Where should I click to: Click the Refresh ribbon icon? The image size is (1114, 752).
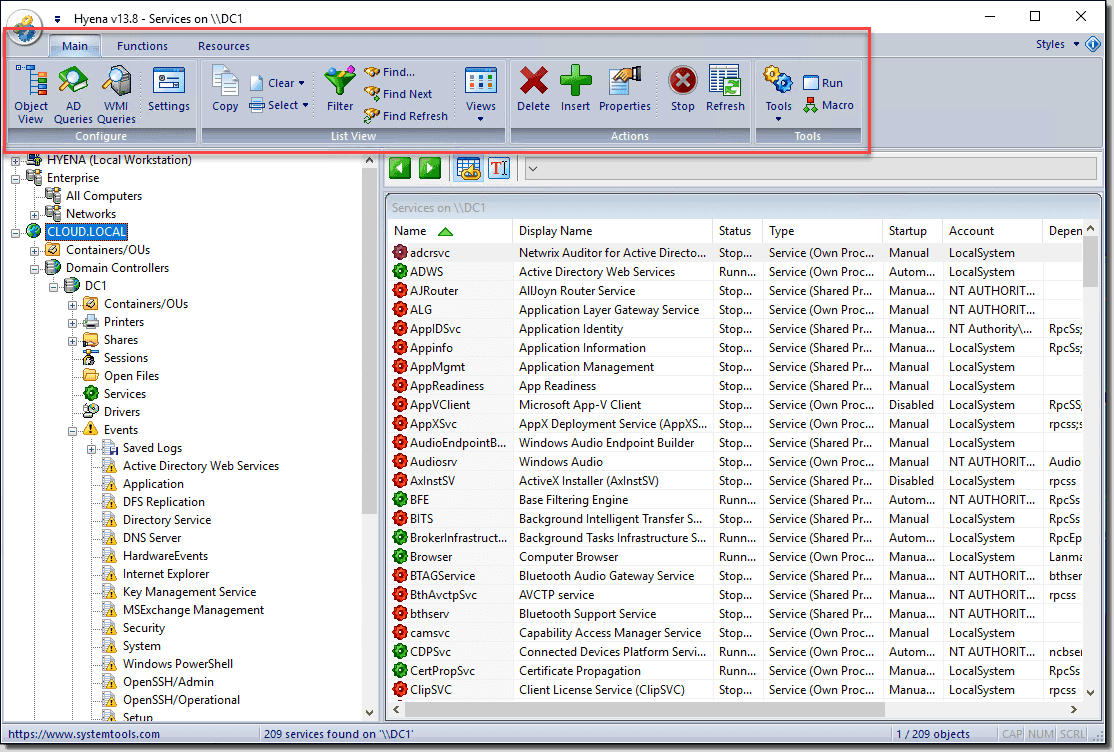pyautogui.click(x=725, y=89)
